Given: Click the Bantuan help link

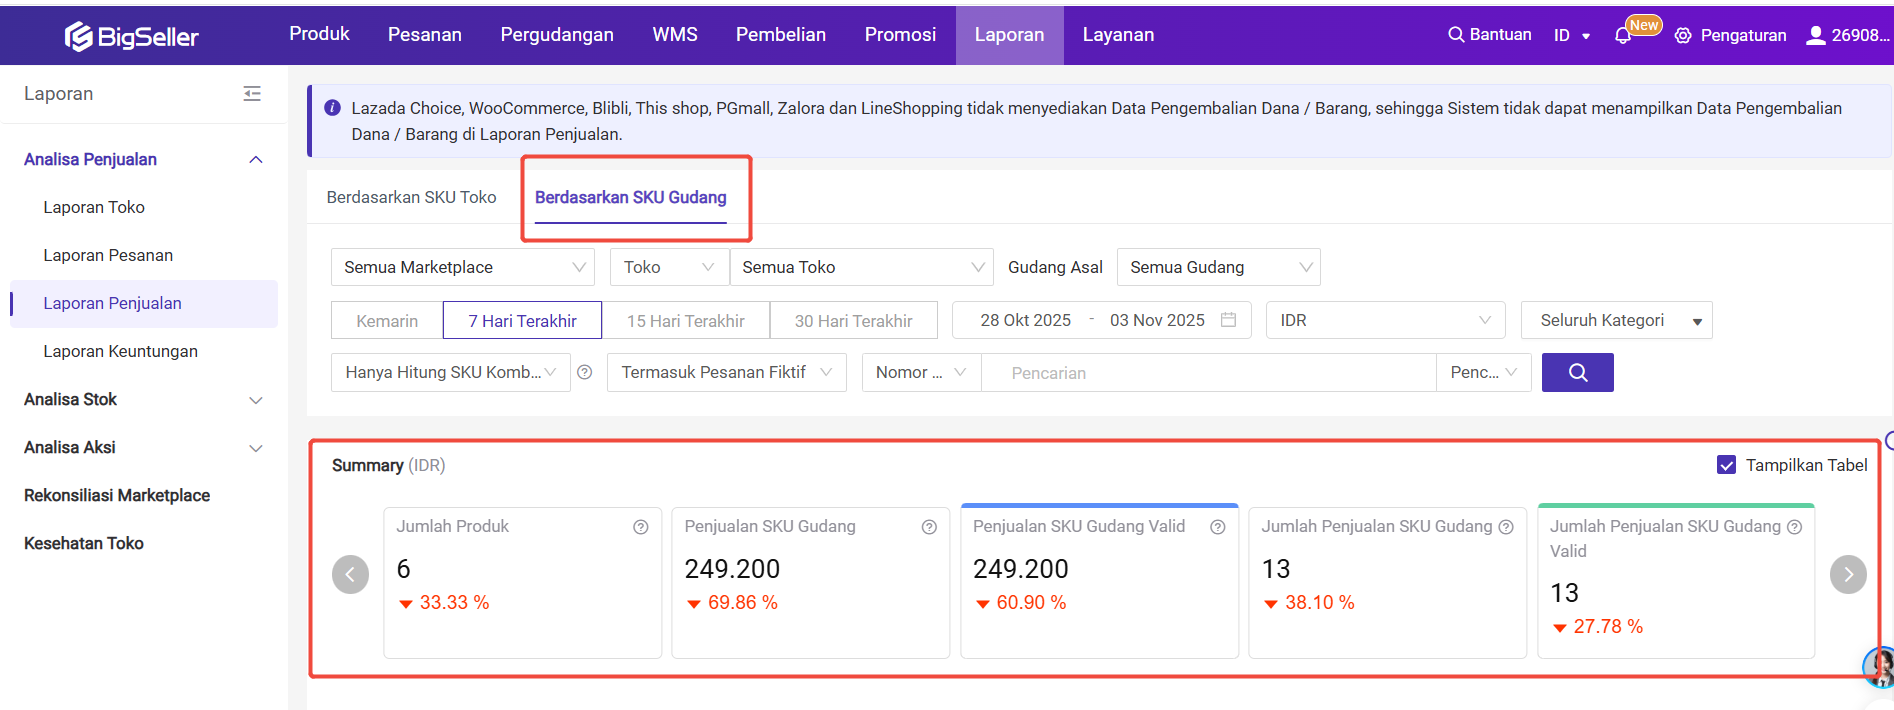Looking at the screenshot, I should 1490,35.
